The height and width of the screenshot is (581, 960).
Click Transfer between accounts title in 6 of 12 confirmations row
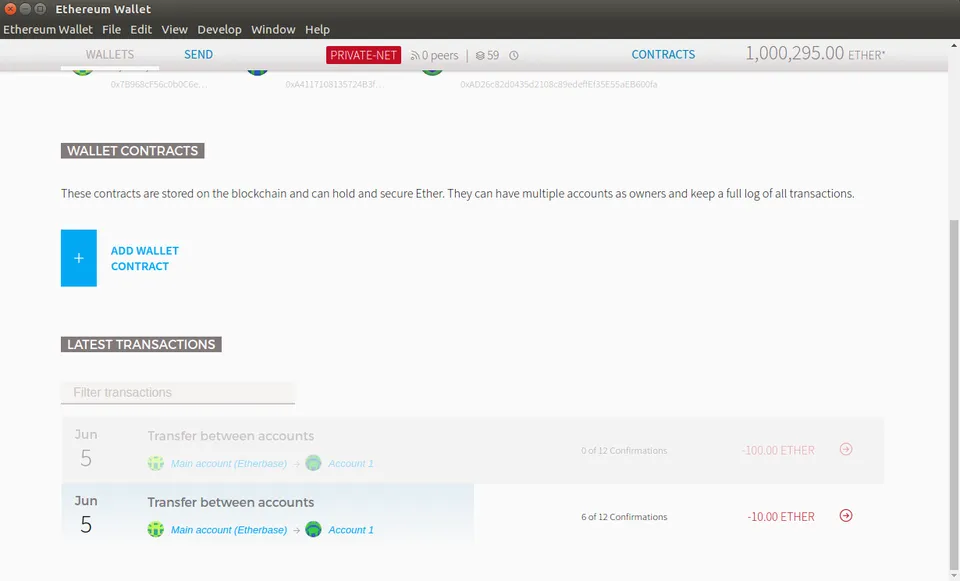tap(230, 502)
